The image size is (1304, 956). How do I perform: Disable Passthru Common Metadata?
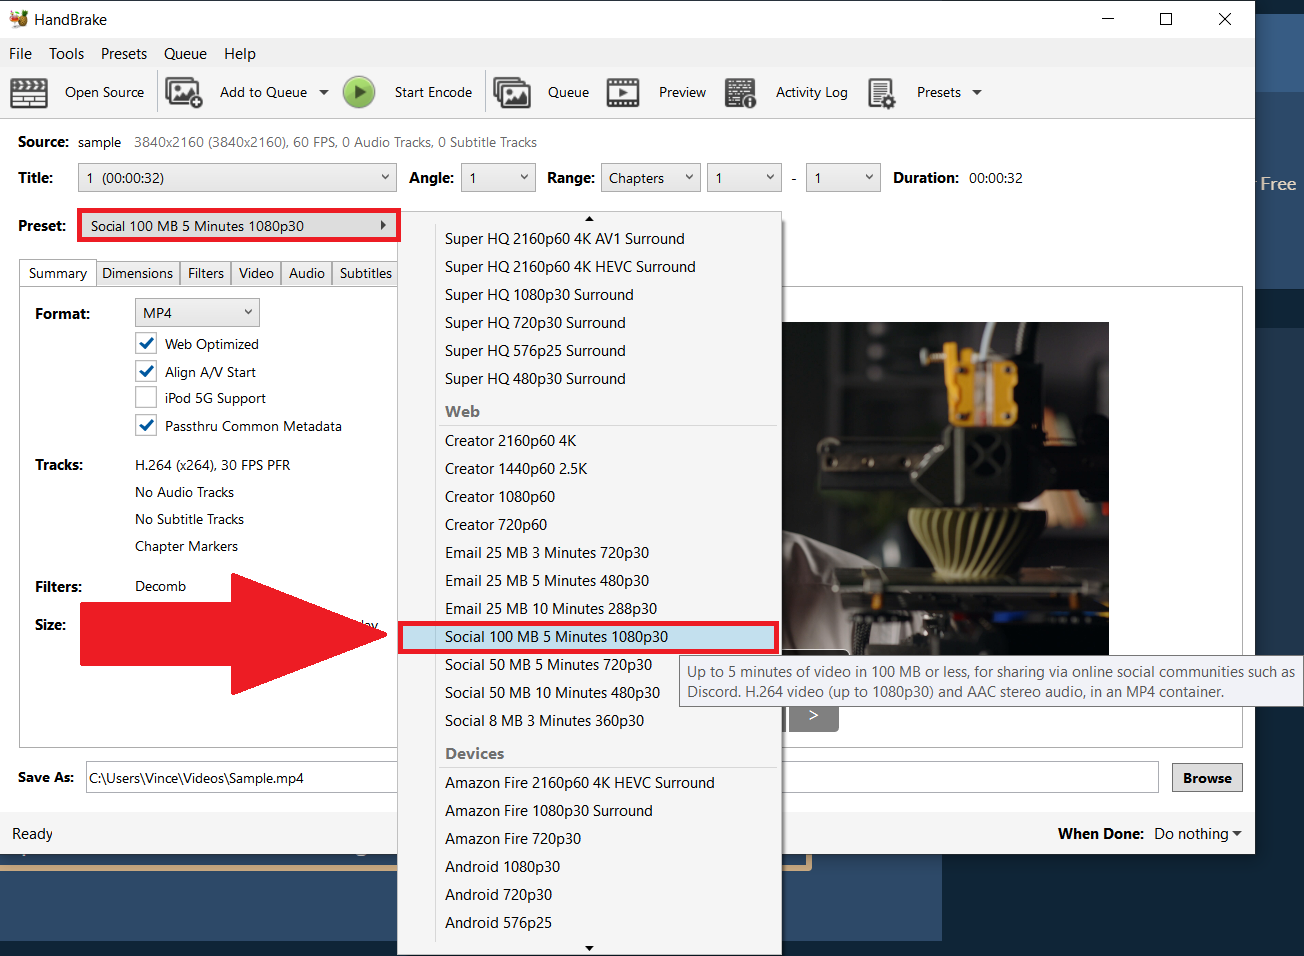click(146, 425)
